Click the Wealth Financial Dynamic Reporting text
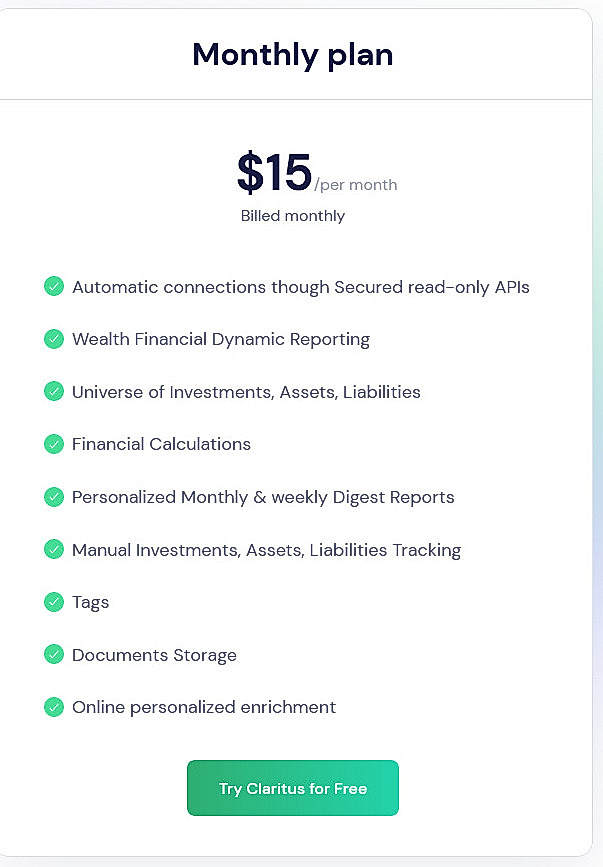The height and width of the screenshot is (867, 603). point(220,339)
